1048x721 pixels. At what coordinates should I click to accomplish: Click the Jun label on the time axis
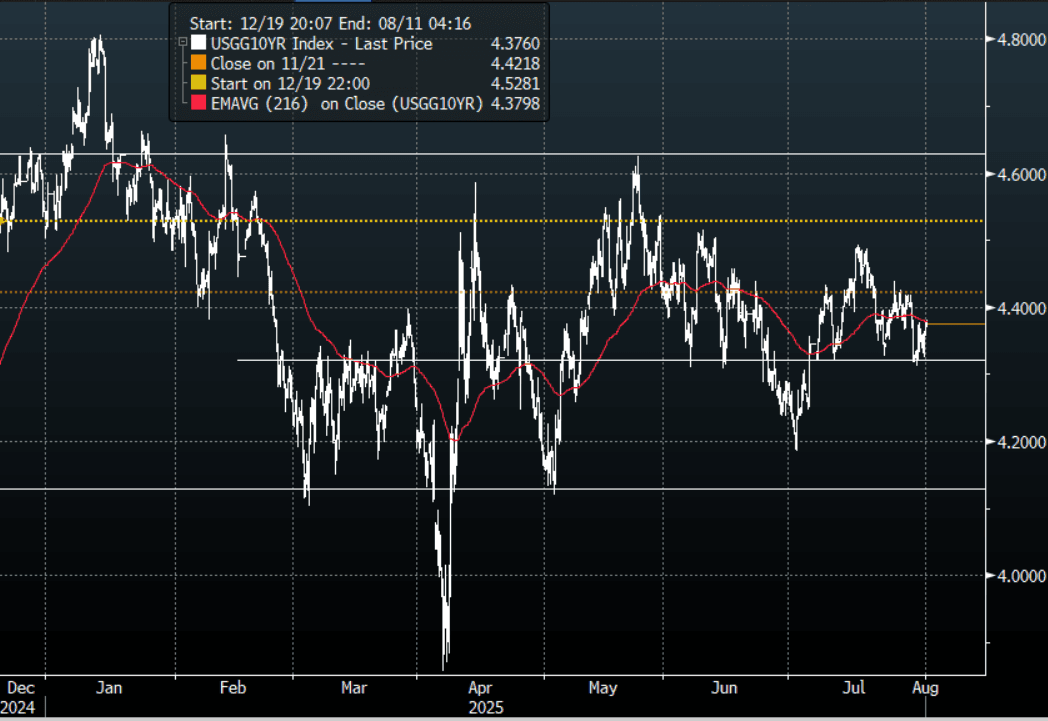coord(726,688)
